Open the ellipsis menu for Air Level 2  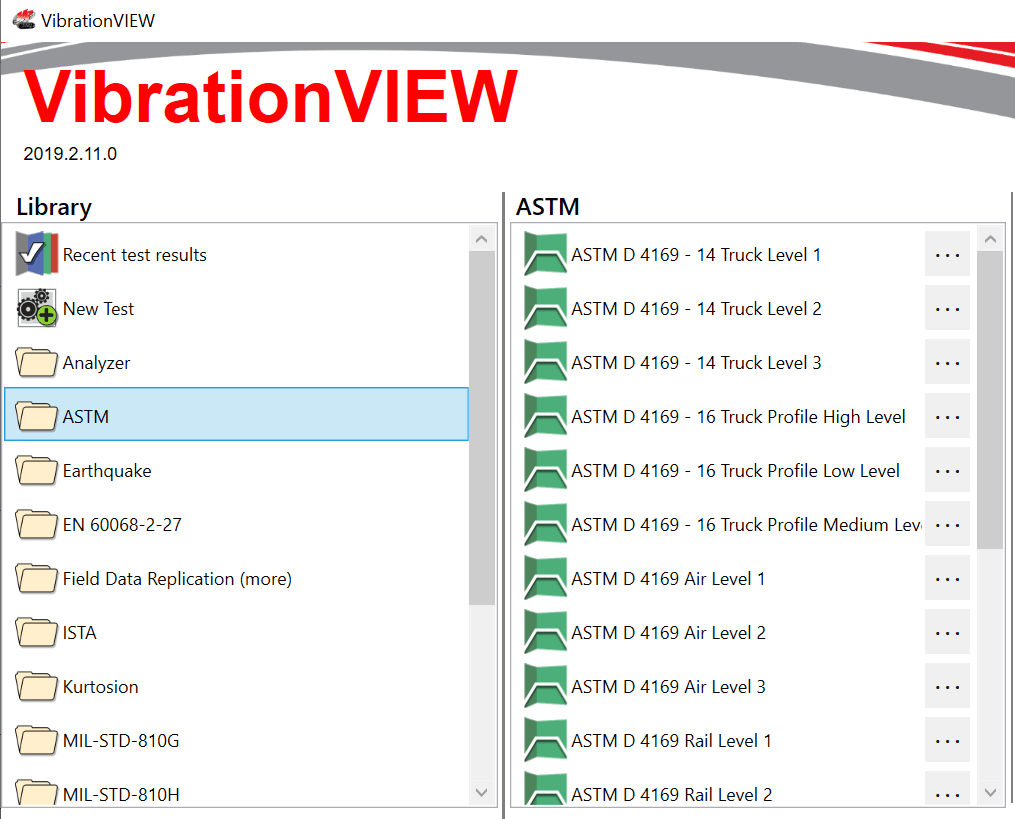coord(947,633)
